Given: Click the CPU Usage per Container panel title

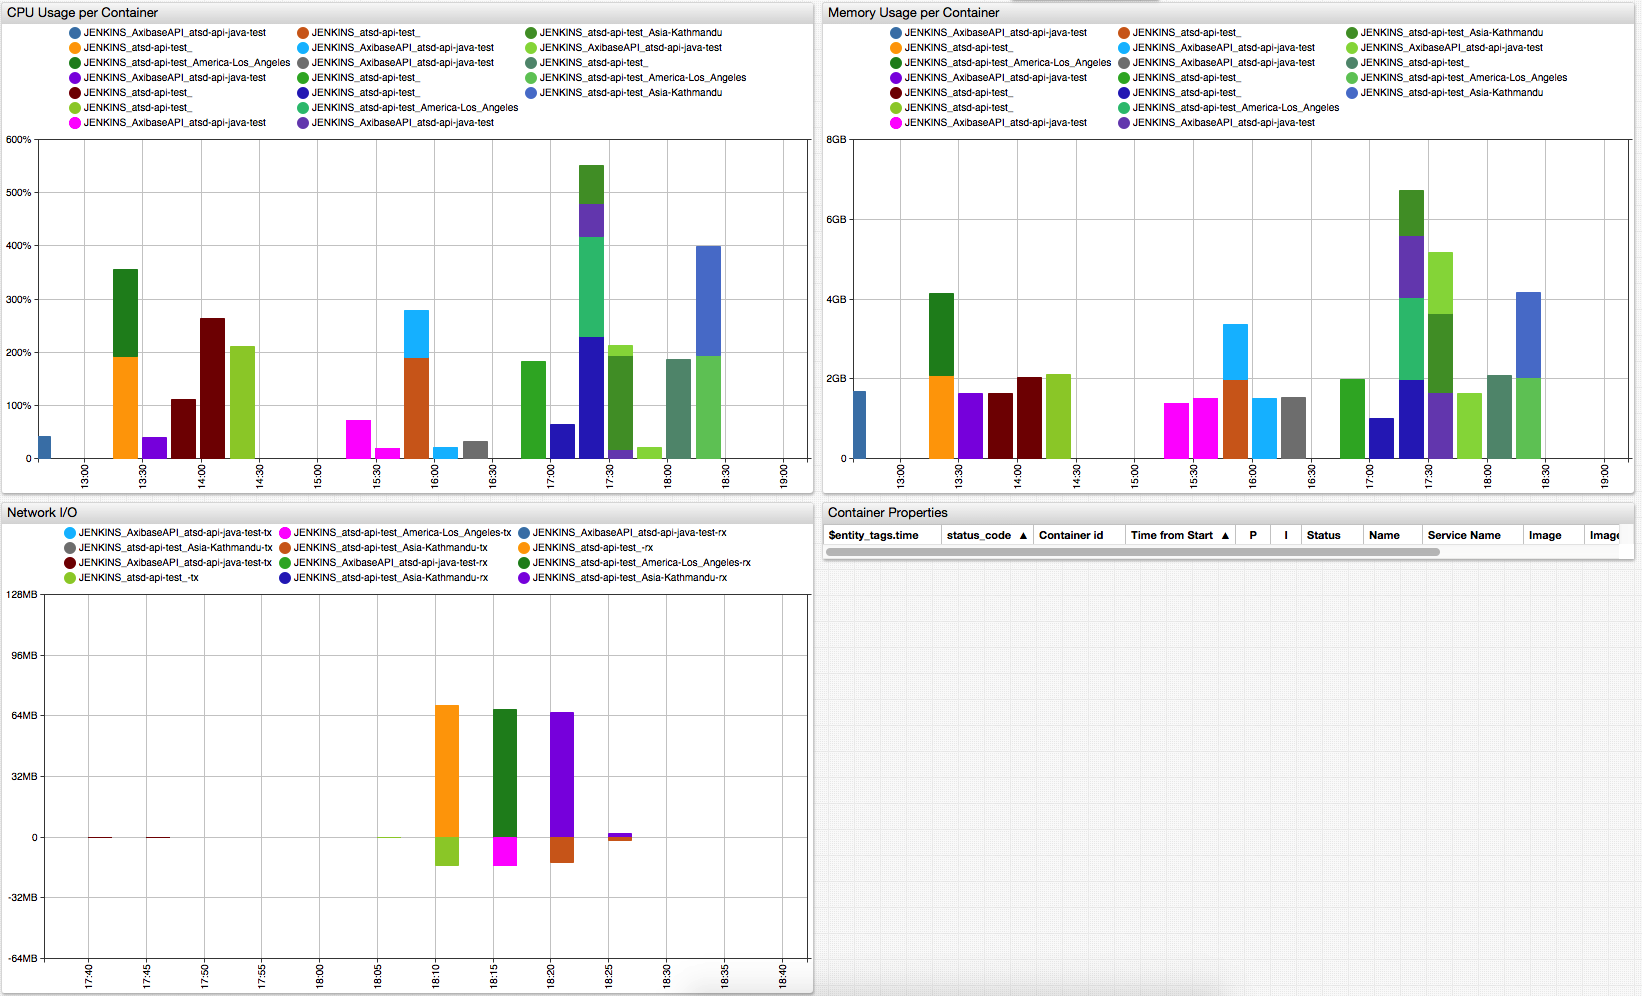Looking at the screenshot, I should [82, 13].
